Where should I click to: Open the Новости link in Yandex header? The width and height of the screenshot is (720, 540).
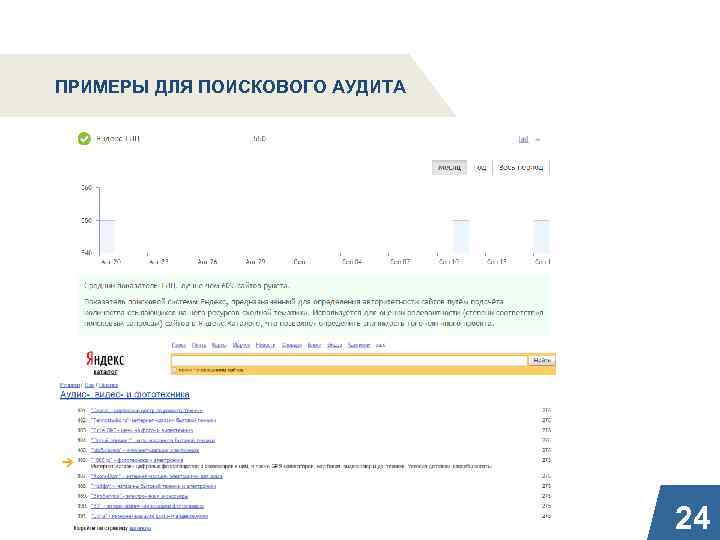pos(265,345)
